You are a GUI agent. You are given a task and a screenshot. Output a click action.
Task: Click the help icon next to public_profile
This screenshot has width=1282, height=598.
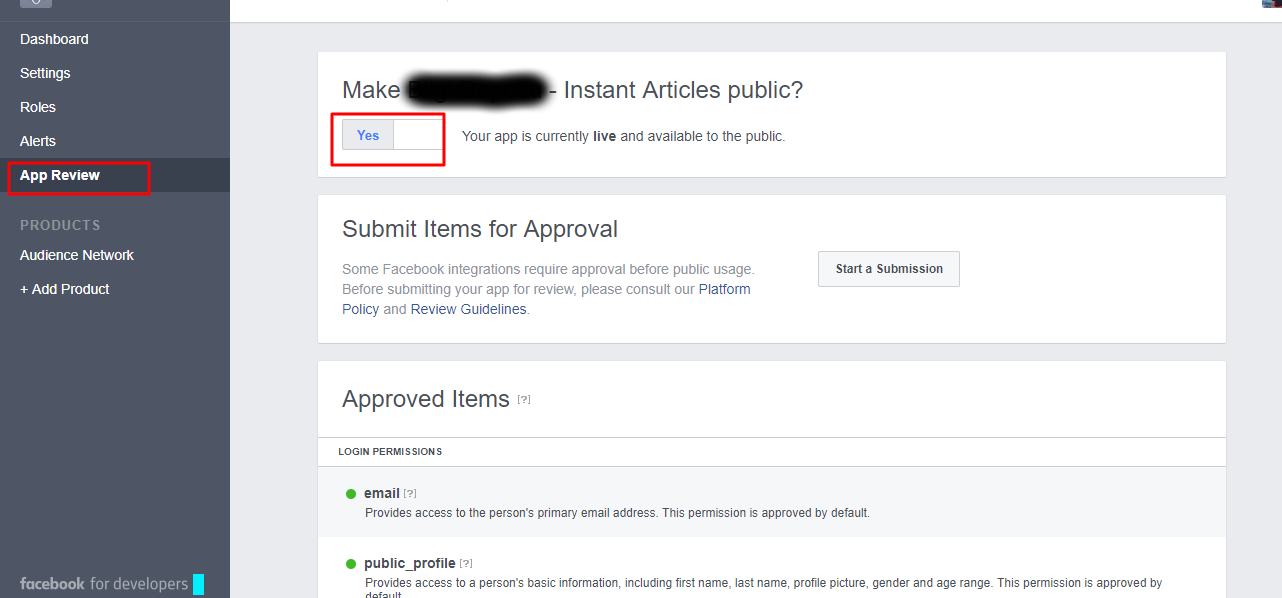466,564
